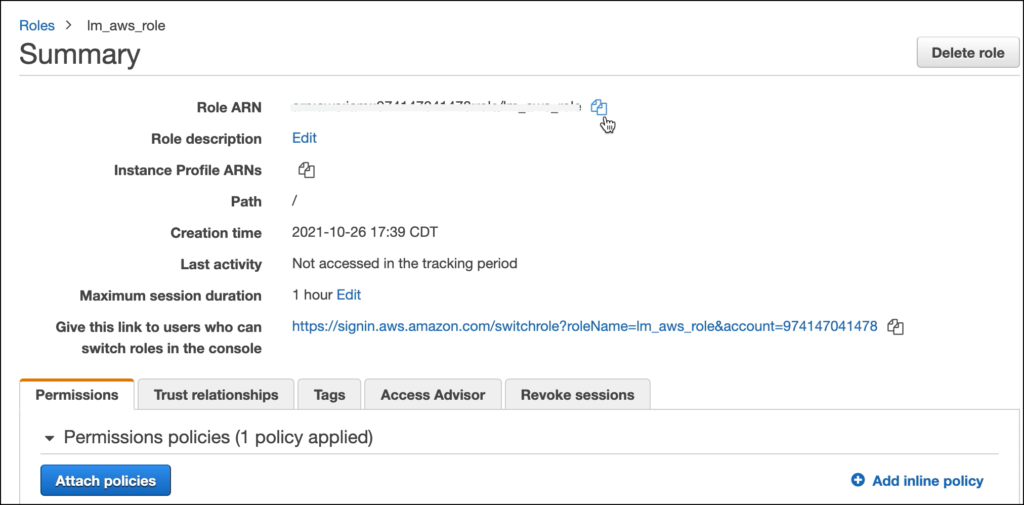Switch to the Trust relationships tab

click(216, 395)
